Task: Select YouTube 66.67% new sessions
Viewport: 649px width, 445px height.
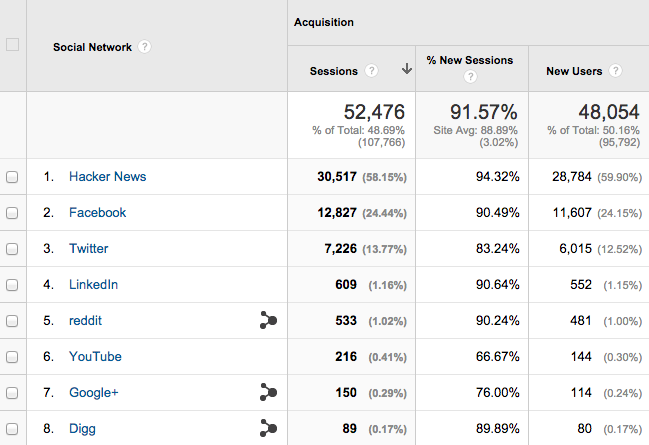Action: (x=498, y=357)
